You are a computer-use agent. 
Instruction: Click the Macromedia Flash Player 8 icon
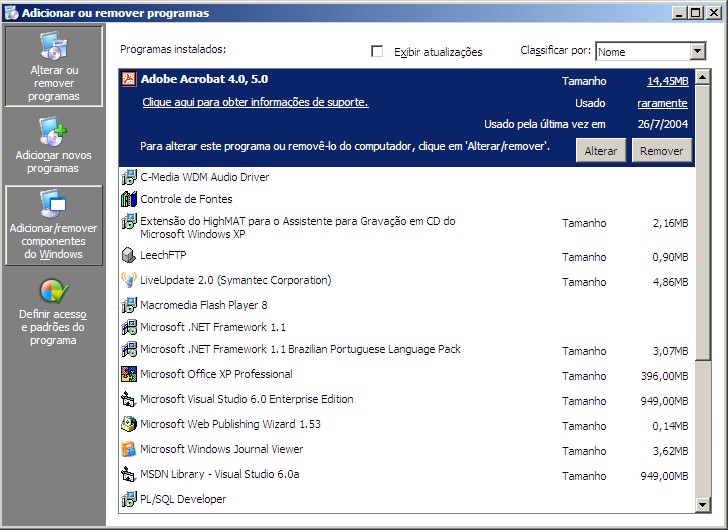[129, 305]
